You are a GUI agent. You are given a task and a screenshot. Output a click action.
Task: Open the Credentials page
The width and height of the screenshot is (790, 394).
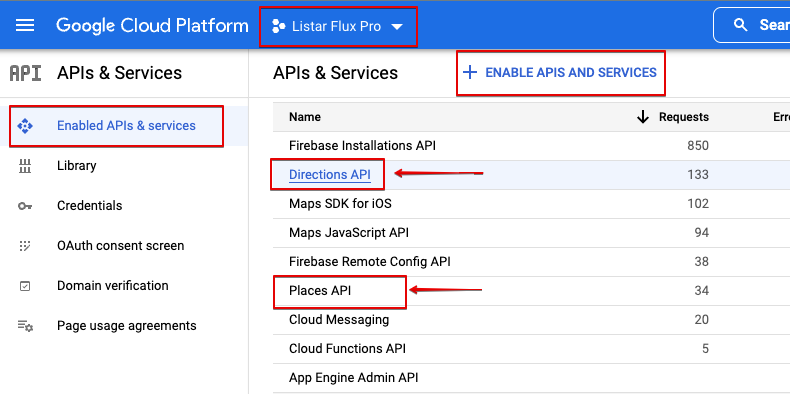tap(90, 206)
